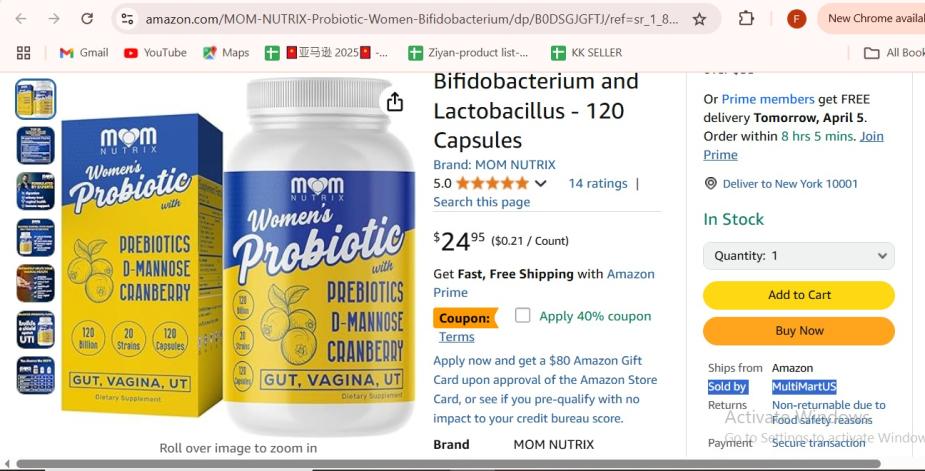925x471 pixels.
Task: Open the Chrome extensions puzzle icon
Action: click(x=746, y=18)
